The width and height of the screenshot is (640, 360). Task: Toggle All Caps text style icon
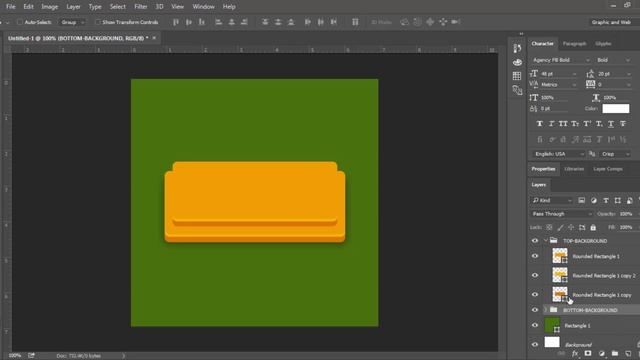pyautogui.click(x=563, y=124)
